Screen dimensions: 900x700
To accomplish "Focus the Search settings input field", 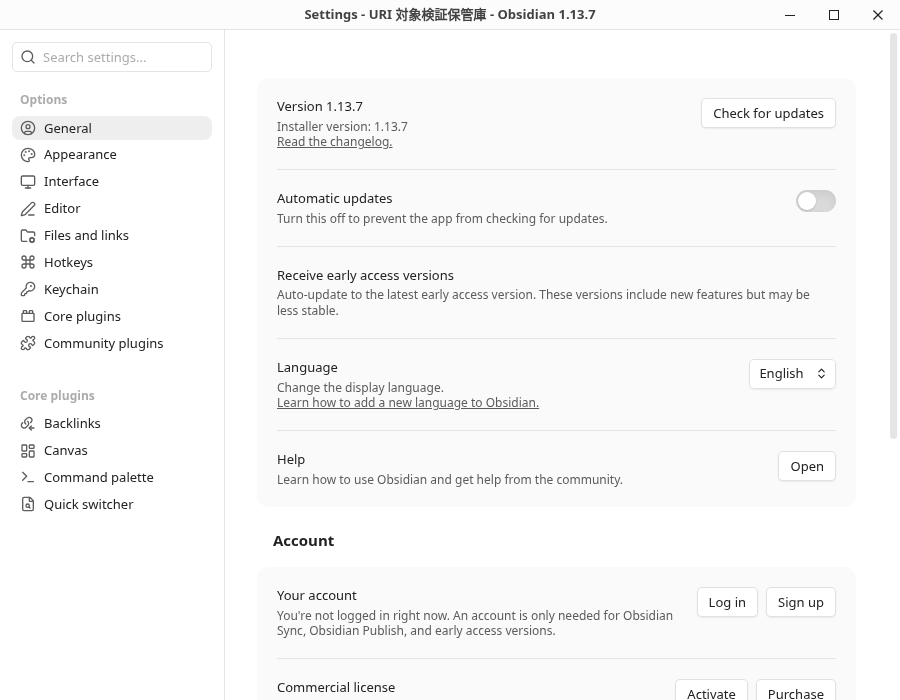I will 112,57.
